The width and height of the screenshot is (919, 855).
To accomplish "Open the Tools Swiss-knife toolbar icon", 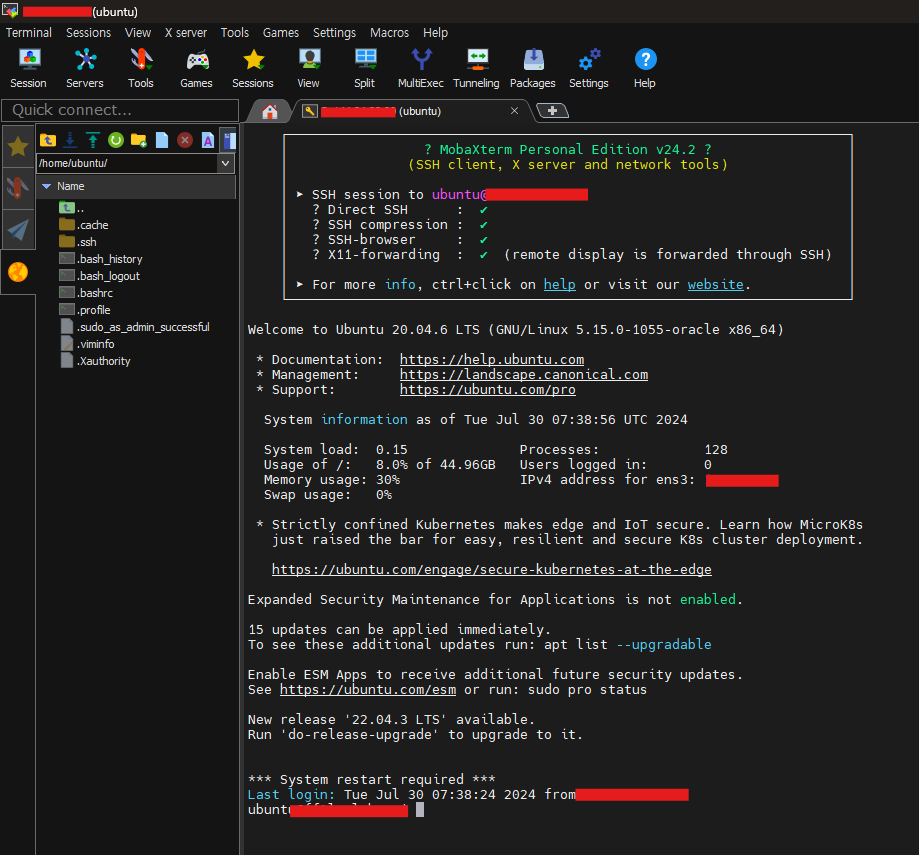I will [141, 68].
